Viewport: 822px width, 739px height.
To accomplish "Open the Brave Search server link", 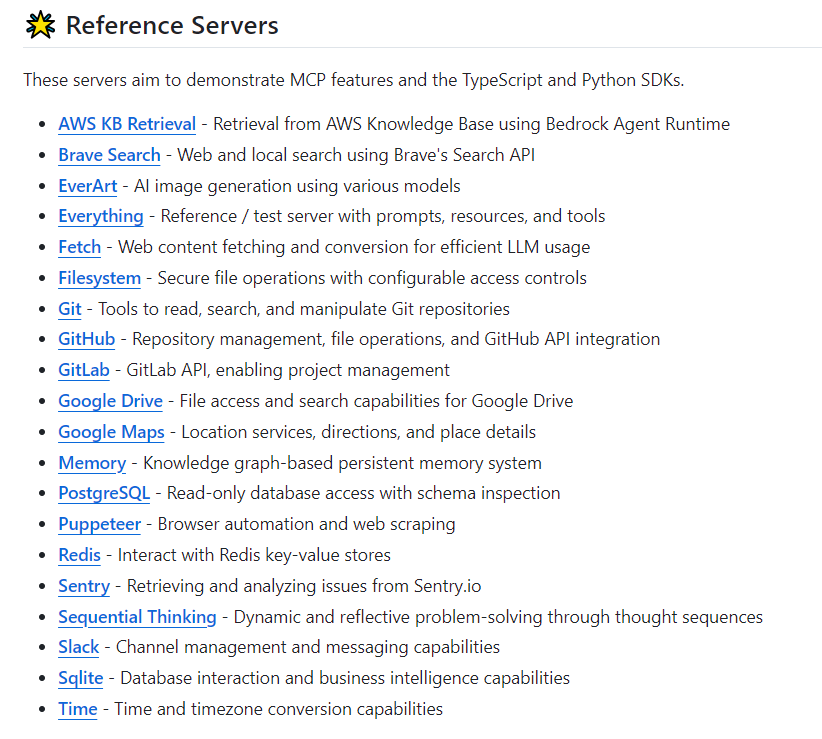I will tap(109, 155).
